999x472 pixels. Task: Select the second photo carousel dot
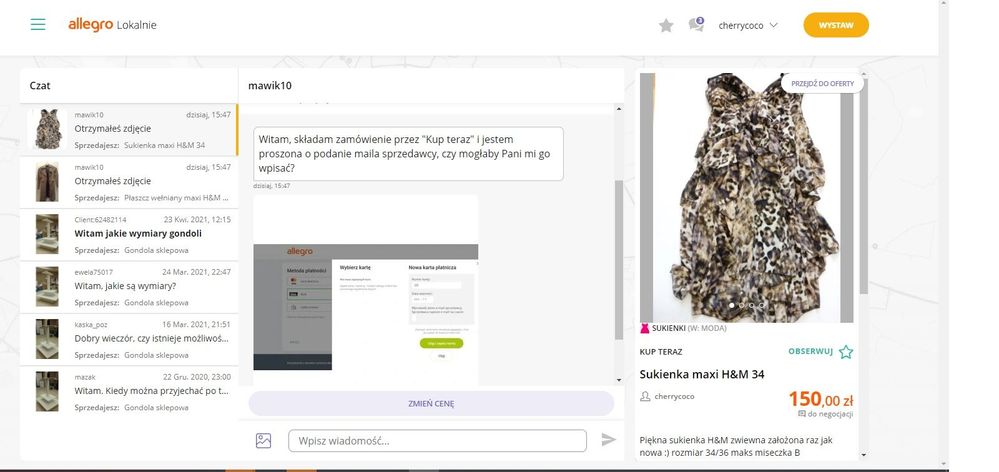tap(741, 306)
